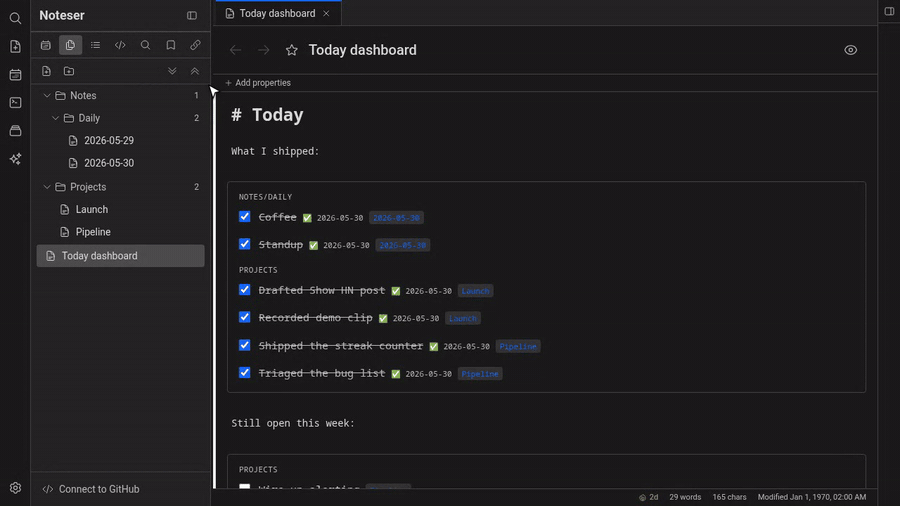Image resolution: width=900 pixels, height=506 pixels.
Task: Open the terminal panel icon in the left rail
Action: coord(15,103)
